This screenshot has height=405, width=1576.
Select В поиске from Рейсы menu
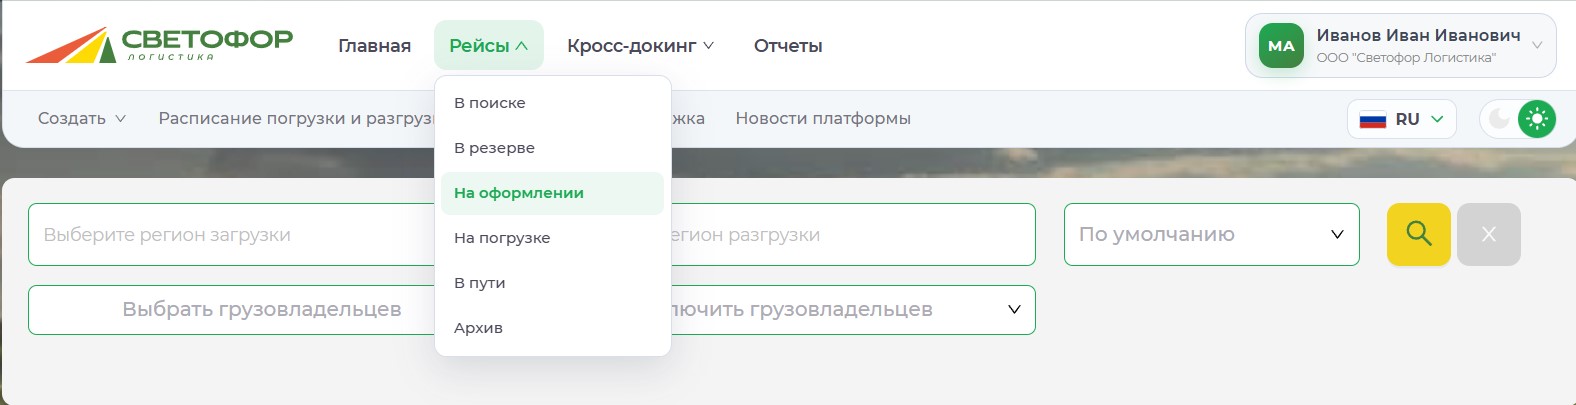(552, 103)
